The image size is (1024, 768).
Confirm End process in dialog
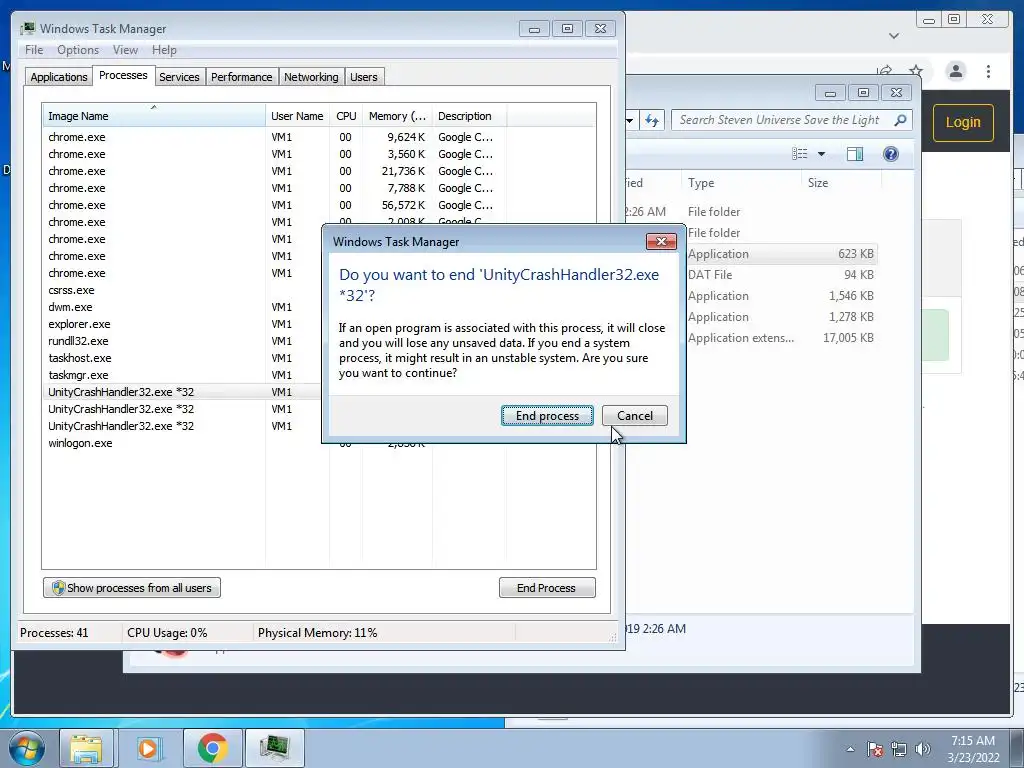coord(547,416)
